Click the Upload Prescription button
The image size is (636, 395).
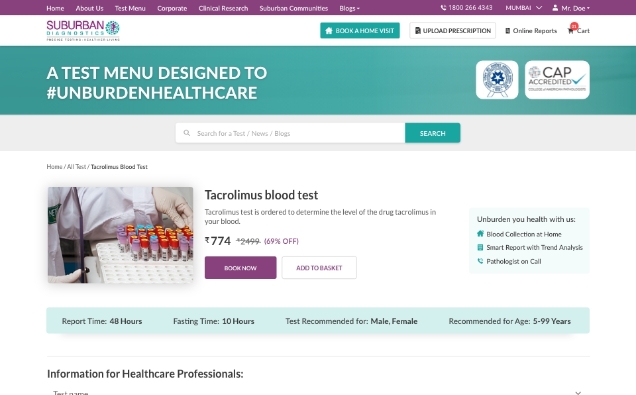pos(452,30)
